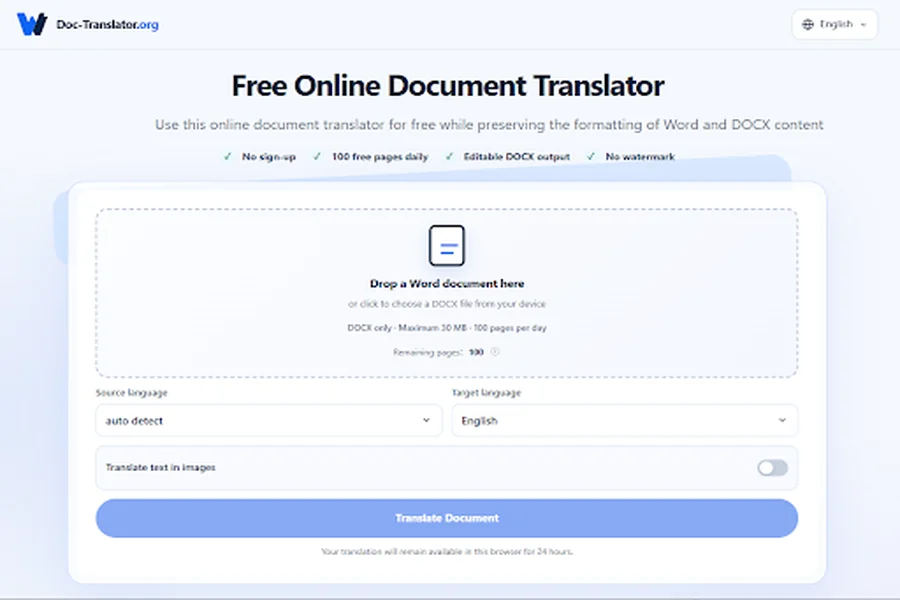This screenshot has width=900, height=600.
Task: Click the Source language label
Action: click(x=131, y=393)
